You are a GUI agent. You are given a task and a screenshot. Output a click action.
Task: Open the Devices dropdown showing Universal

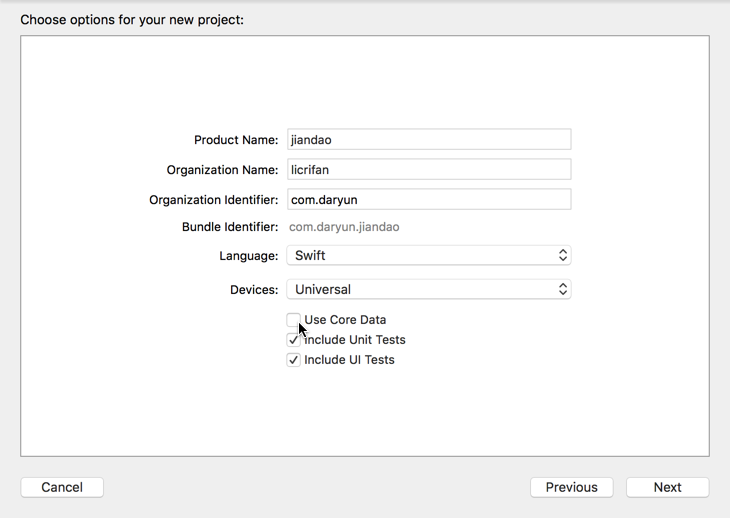[x=428, y=289]
